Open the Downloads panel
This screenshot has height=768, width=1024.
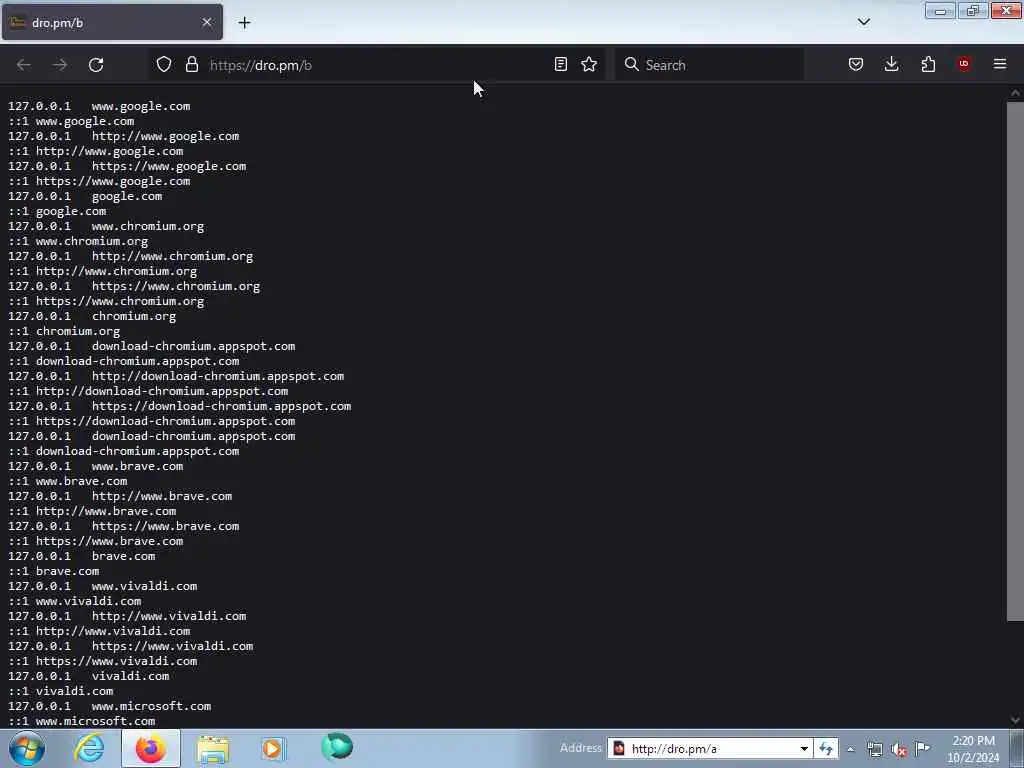click(891, 64)
